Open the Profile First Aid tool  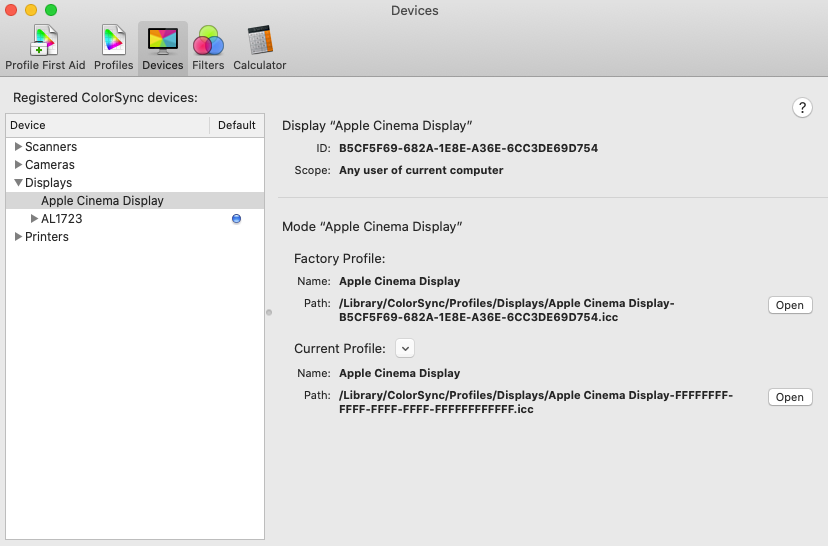(45, 48)
